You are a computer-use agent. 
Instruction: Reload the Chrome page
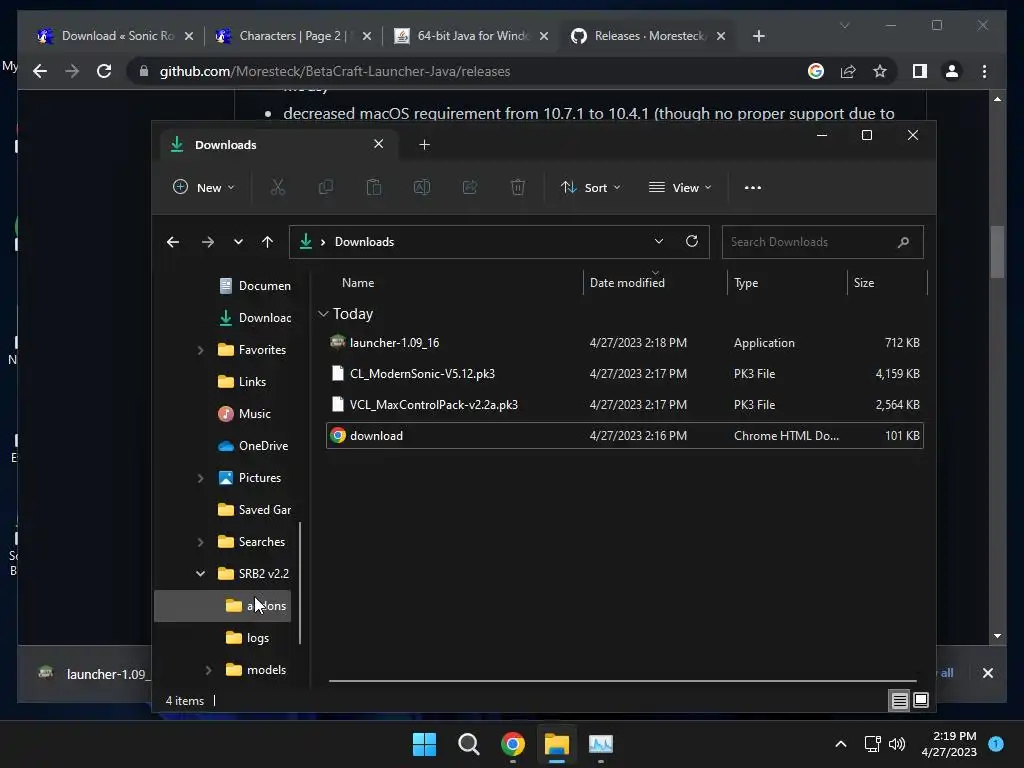104,71
